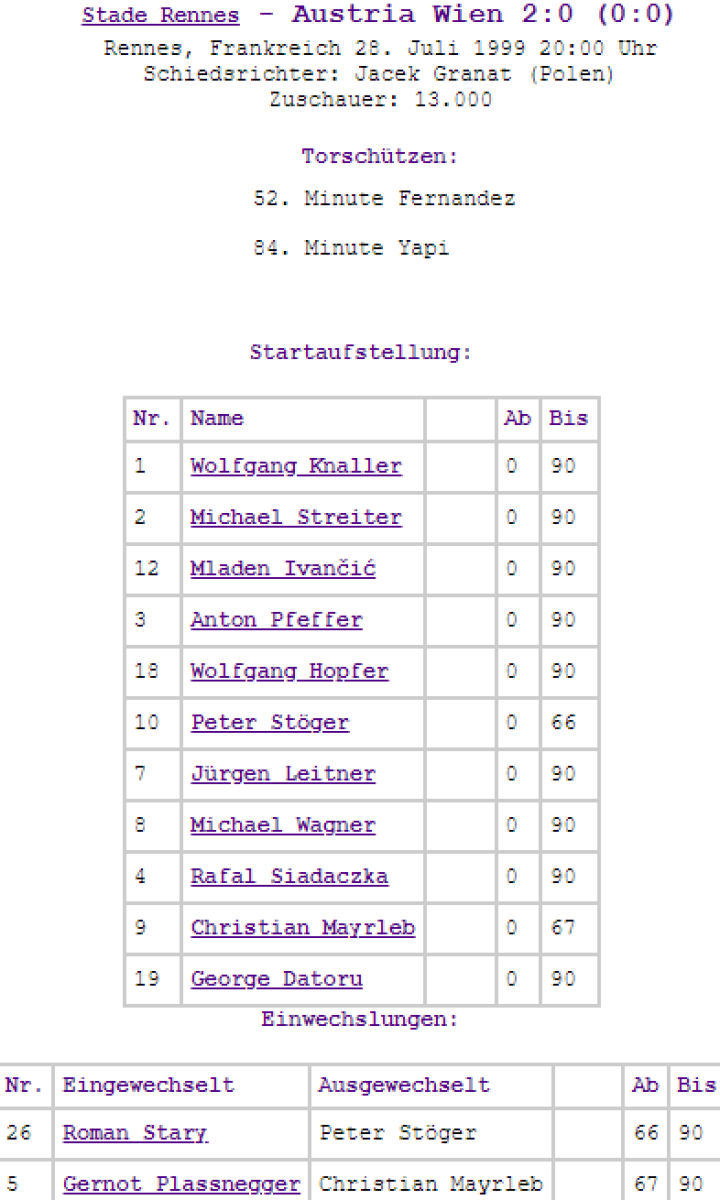Image resolution: width=720 pixels, height=1200 pixels.
Task: Click the Ausgewechselt column header
Action: pyautogui.click(x=404, y=1086)
